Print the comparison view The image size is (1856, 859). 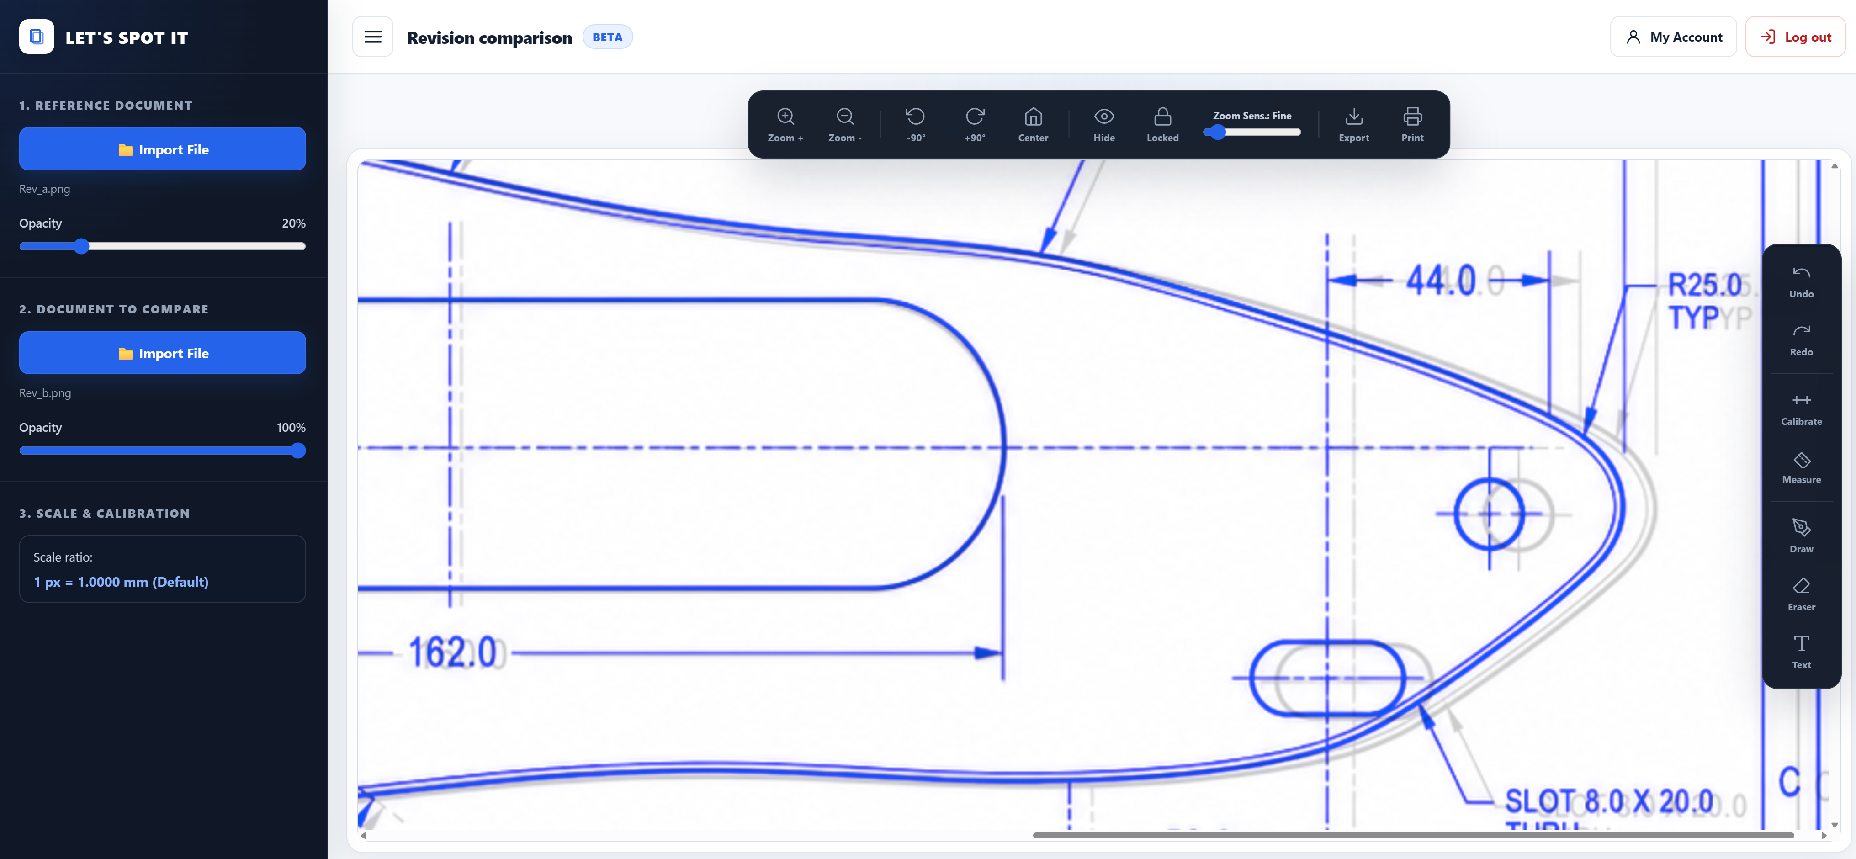tap(1412, 116)
